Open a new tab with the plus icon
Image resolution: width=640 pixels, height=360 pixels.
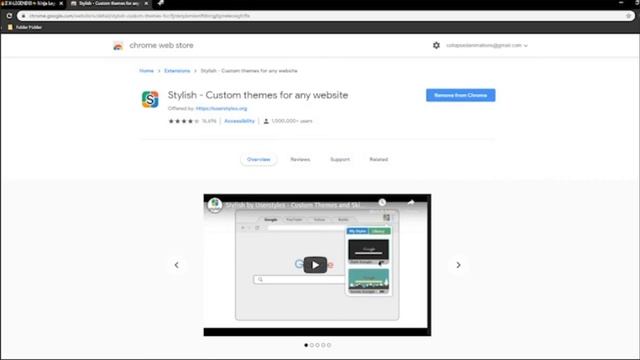click(x=161, y=3)
